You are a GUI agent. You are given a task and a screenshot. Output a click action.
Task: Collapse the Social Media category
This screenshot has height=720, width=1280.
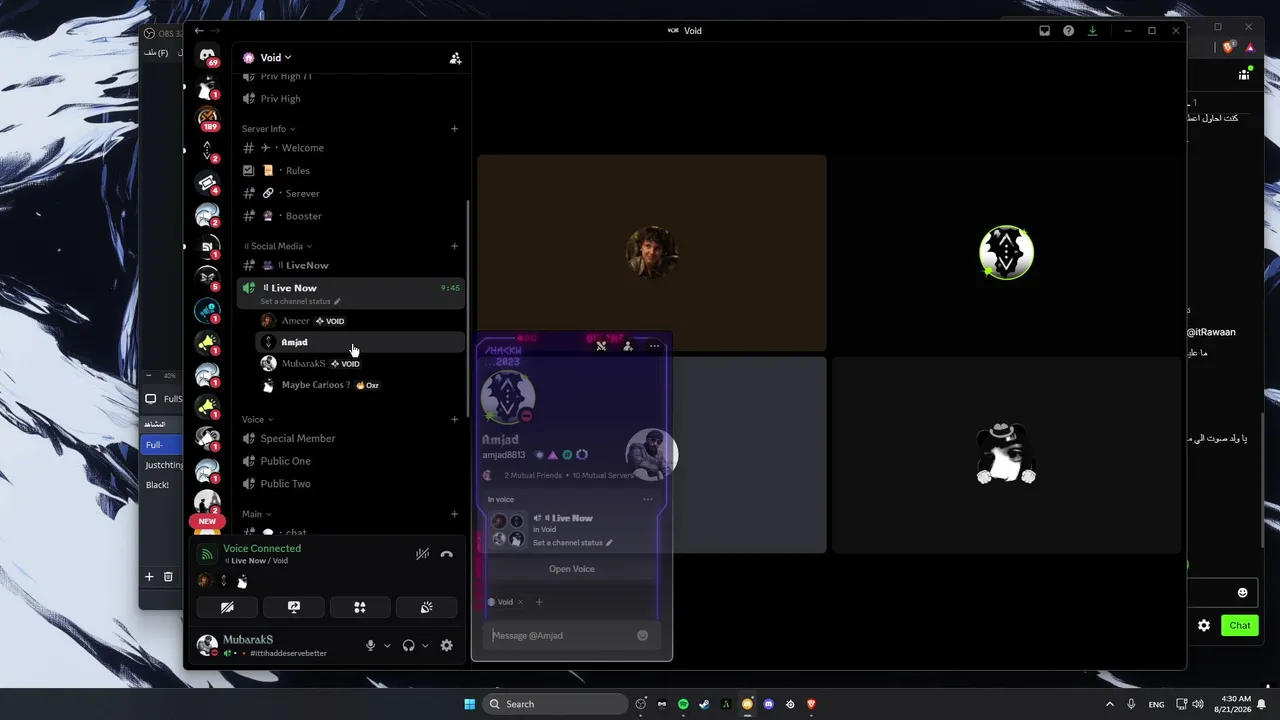point(278,246)
